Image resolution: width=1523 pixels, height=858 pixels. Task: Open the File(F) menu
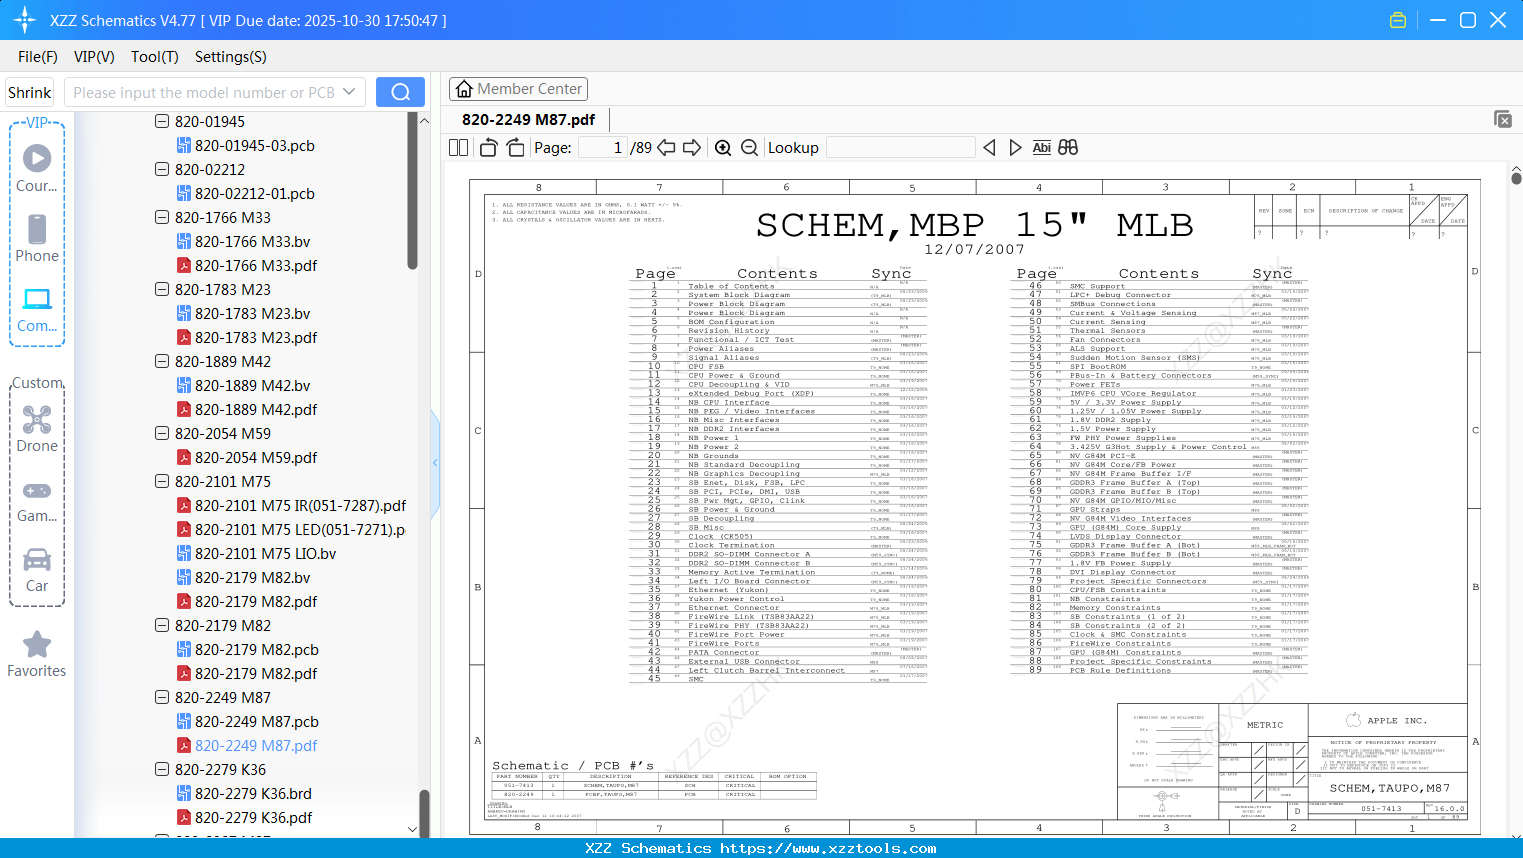click(x=38, y=57)
